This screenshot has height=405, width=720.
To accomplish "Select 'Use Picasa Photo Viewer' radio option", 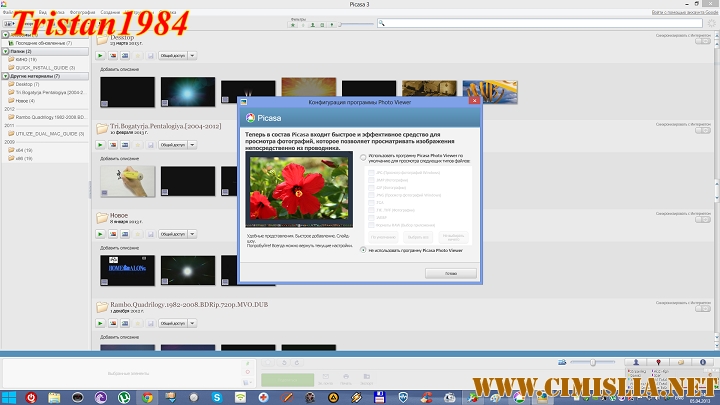I will (364, 157).
